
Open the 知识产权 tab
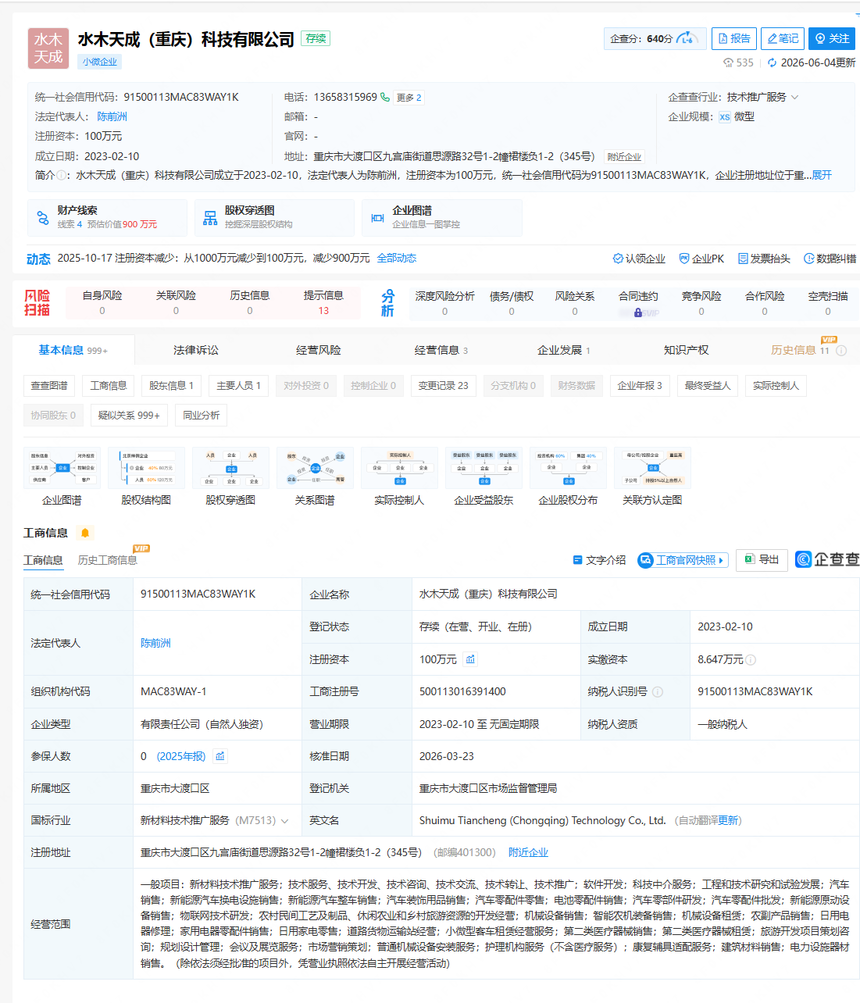(x=686, y=351)
